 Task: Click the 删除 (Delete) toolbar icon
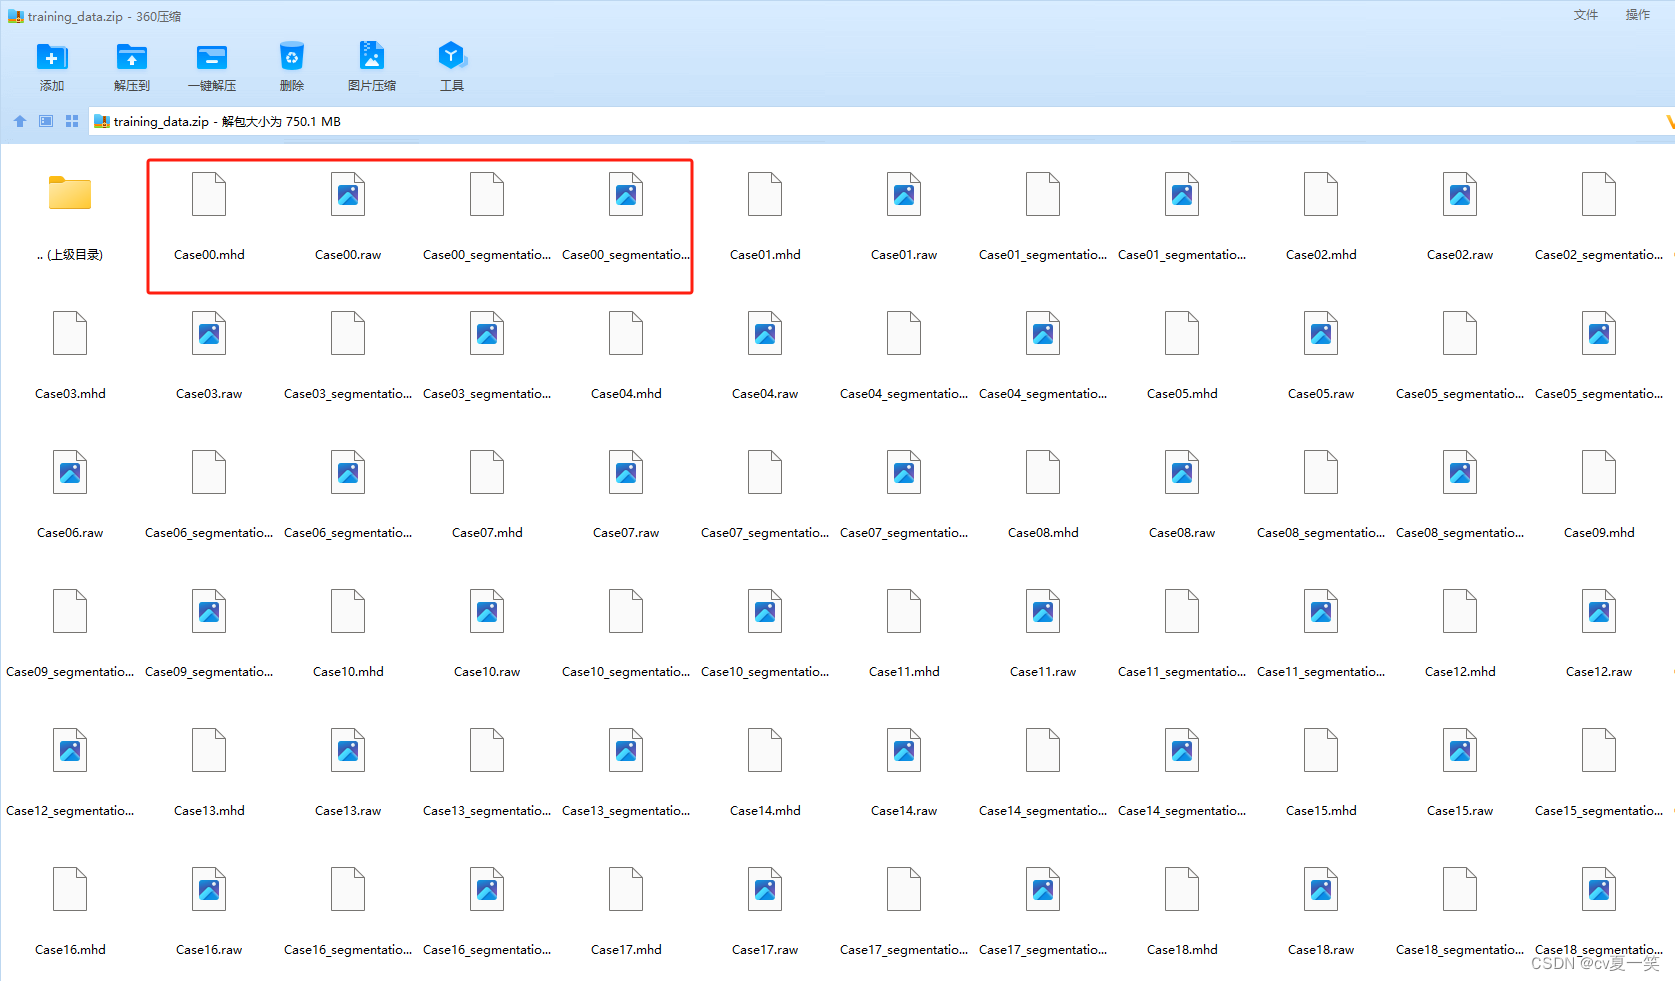[292, 57]
